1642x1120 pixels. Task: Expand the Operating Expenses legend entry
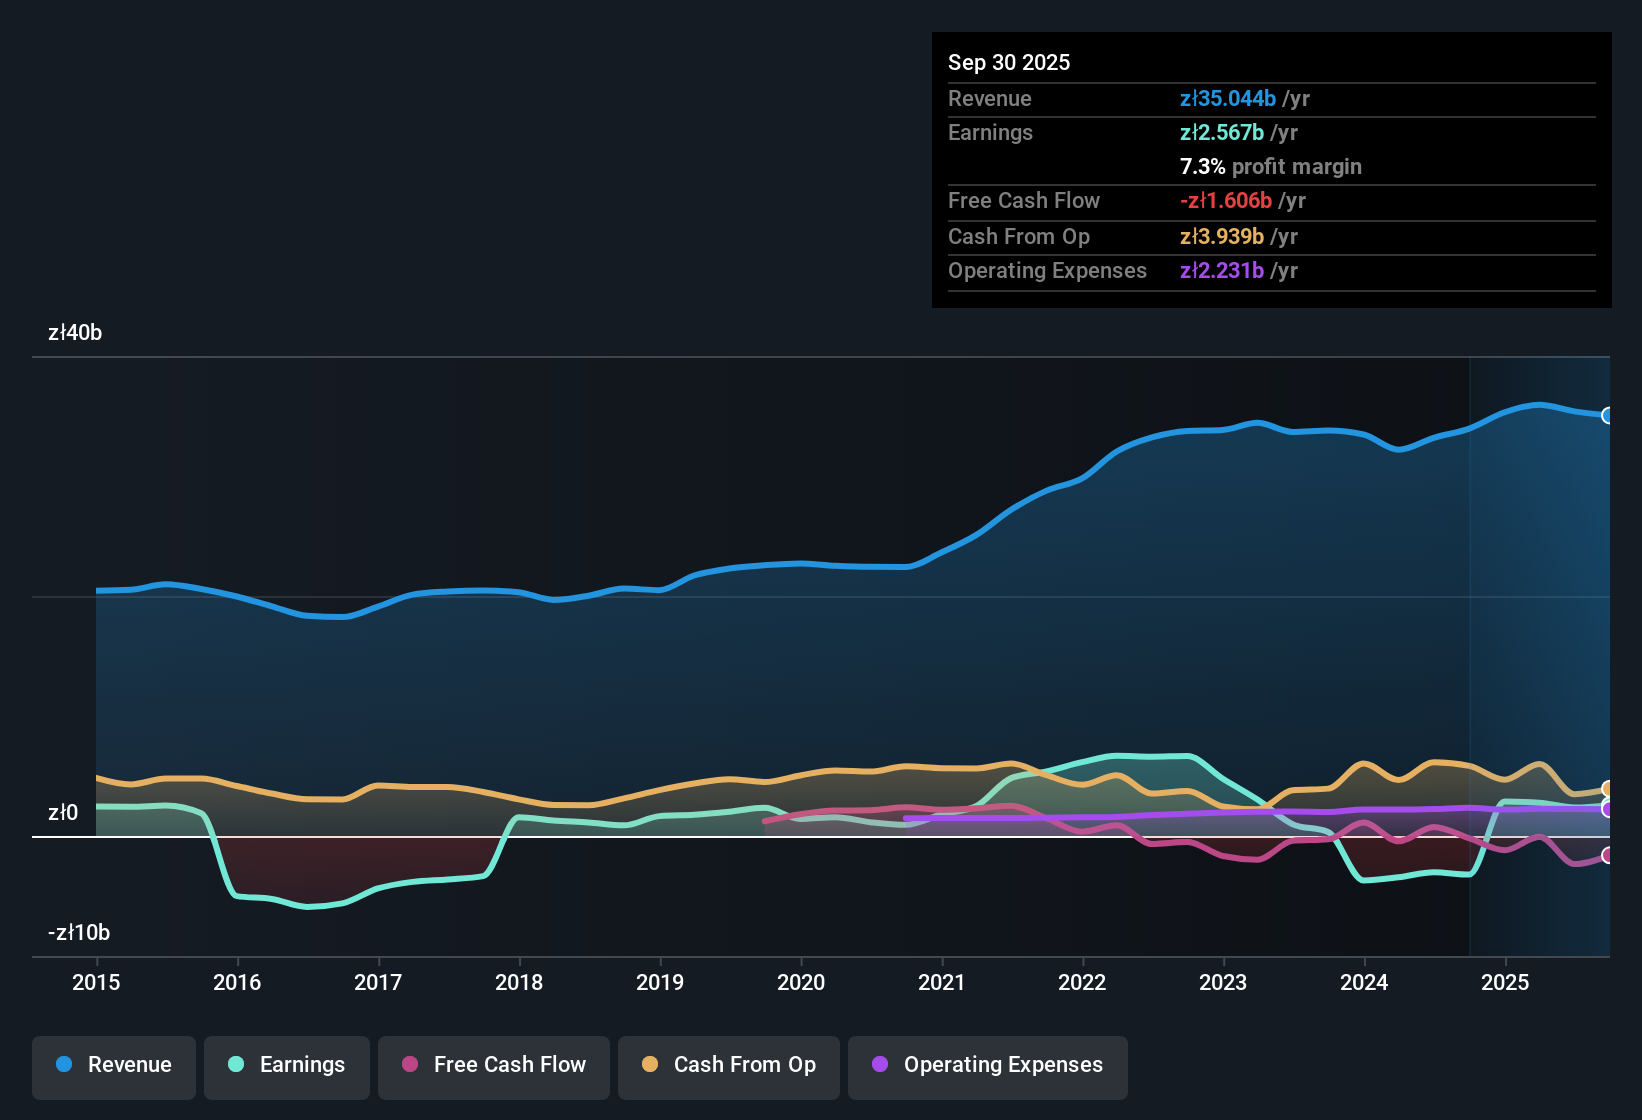[987, 1066]
